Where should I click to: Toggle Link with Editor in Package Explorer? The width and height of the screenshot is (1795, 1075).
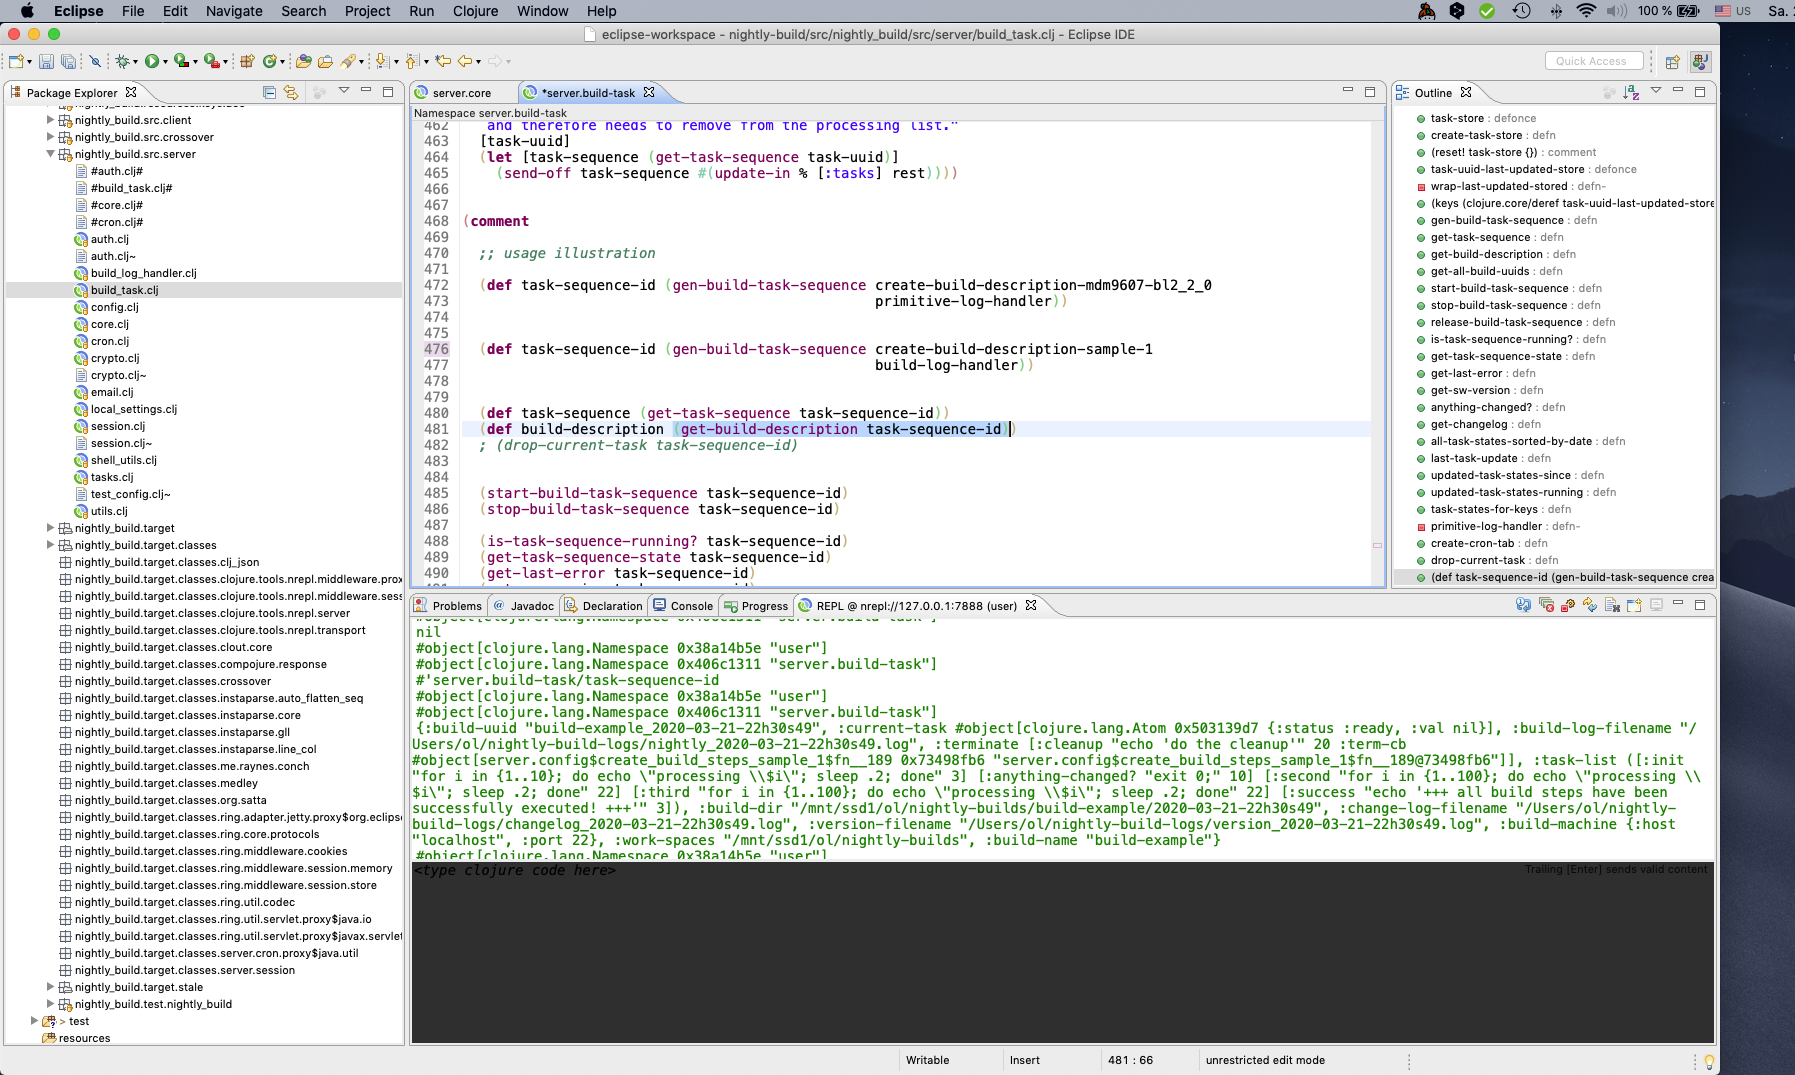(x=290, y=91)
